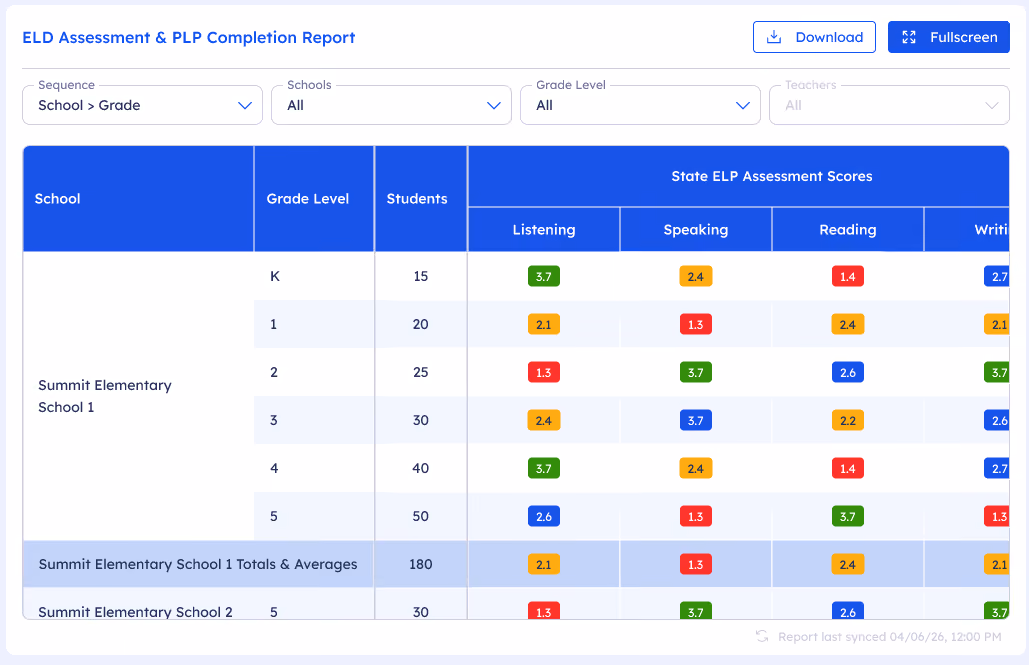Open the Sequence dropdown
This screenshot has height=665, width=1029.
pos(142,105)
